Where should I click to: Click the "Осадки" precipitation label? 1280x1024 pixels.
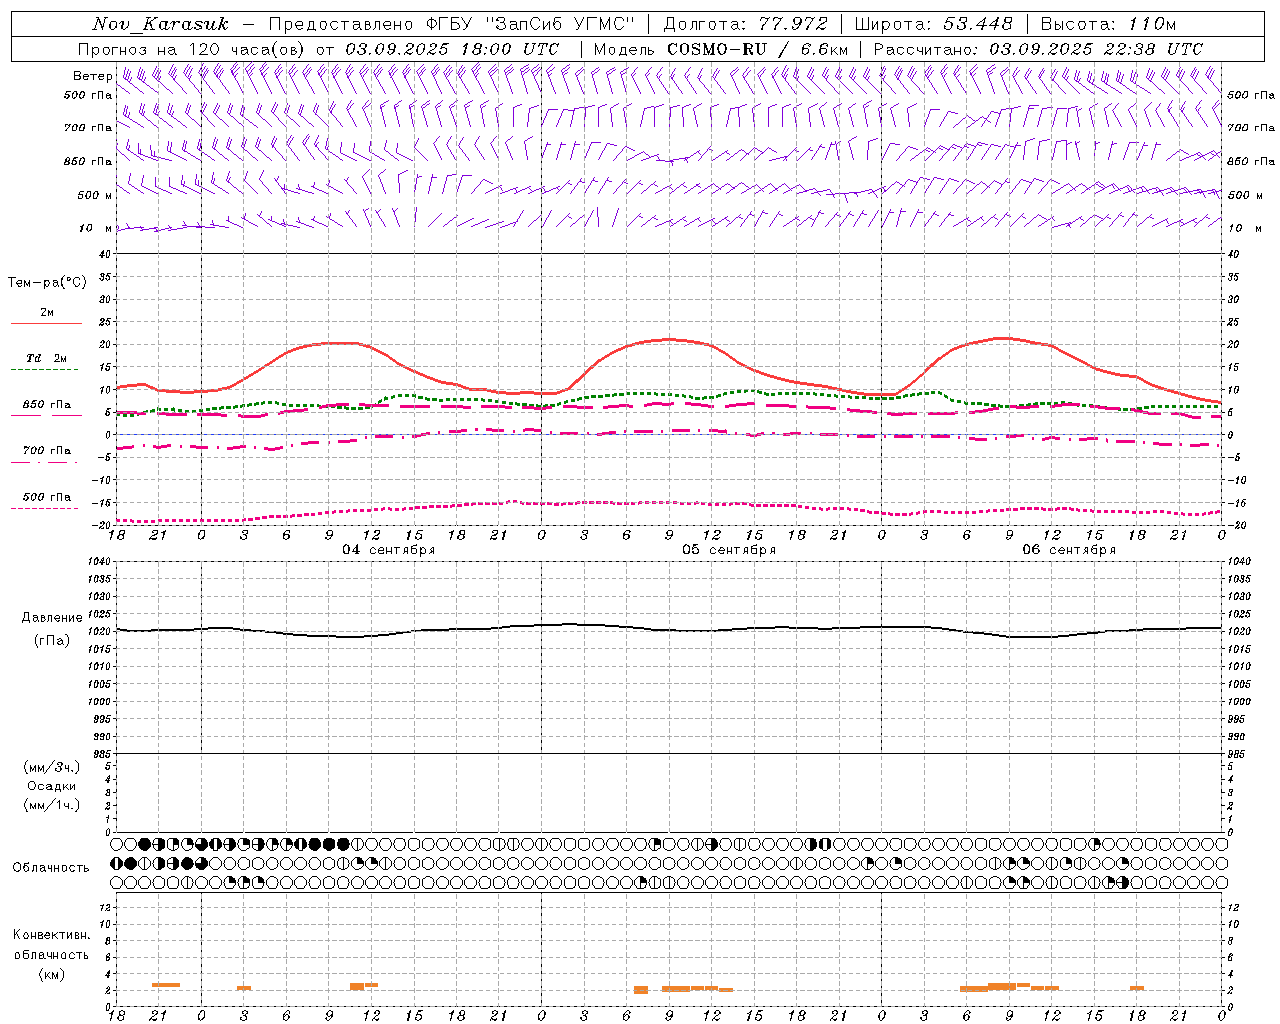click(x=52, y=786)
